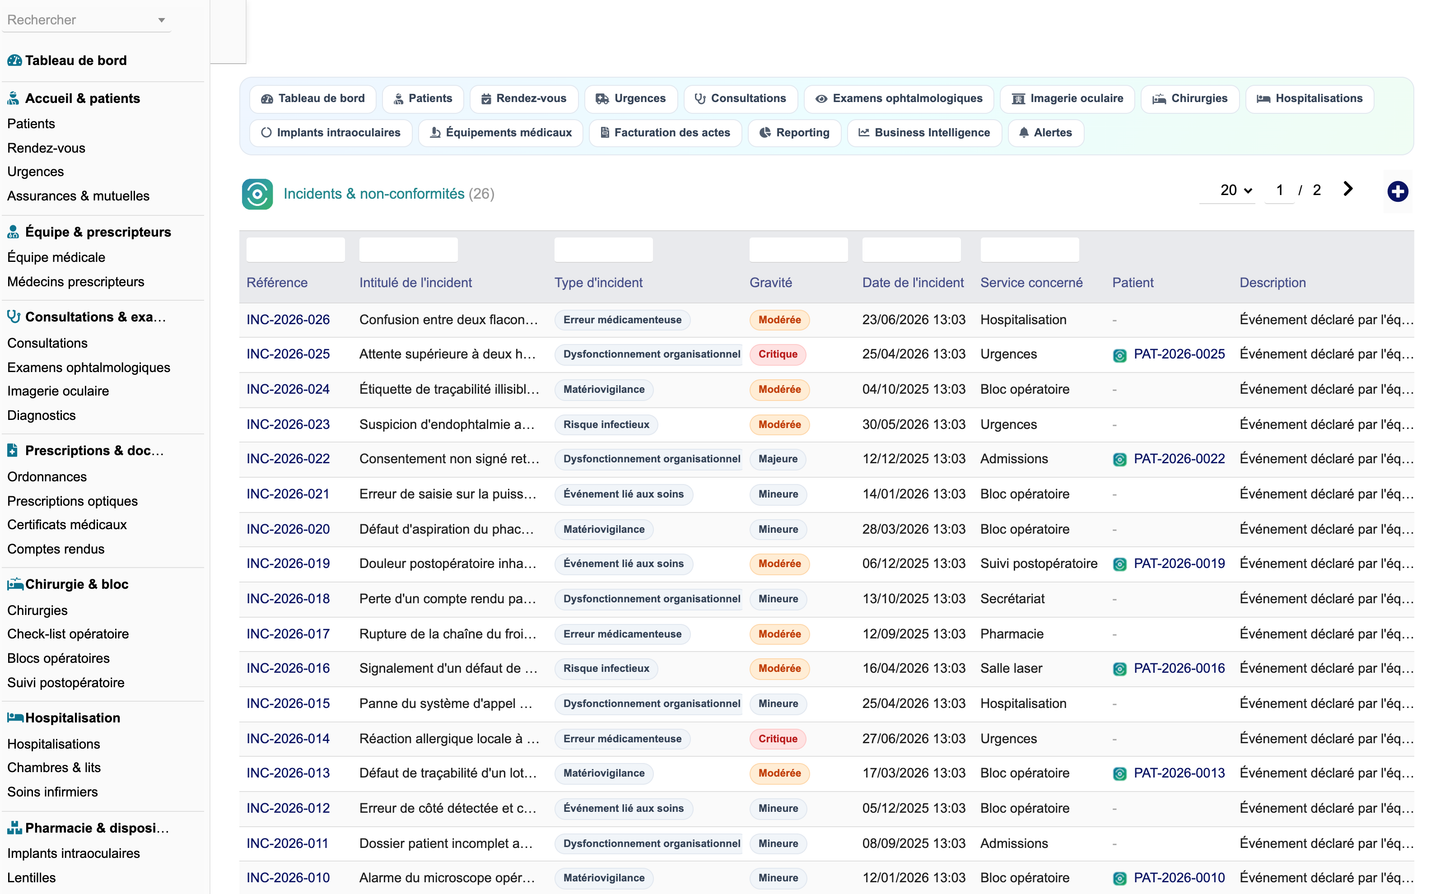The height and width of the screenshot is (894, 1445).
Task: Open Médecins prescripteurs in the sidebar
Action: [76, 282]
